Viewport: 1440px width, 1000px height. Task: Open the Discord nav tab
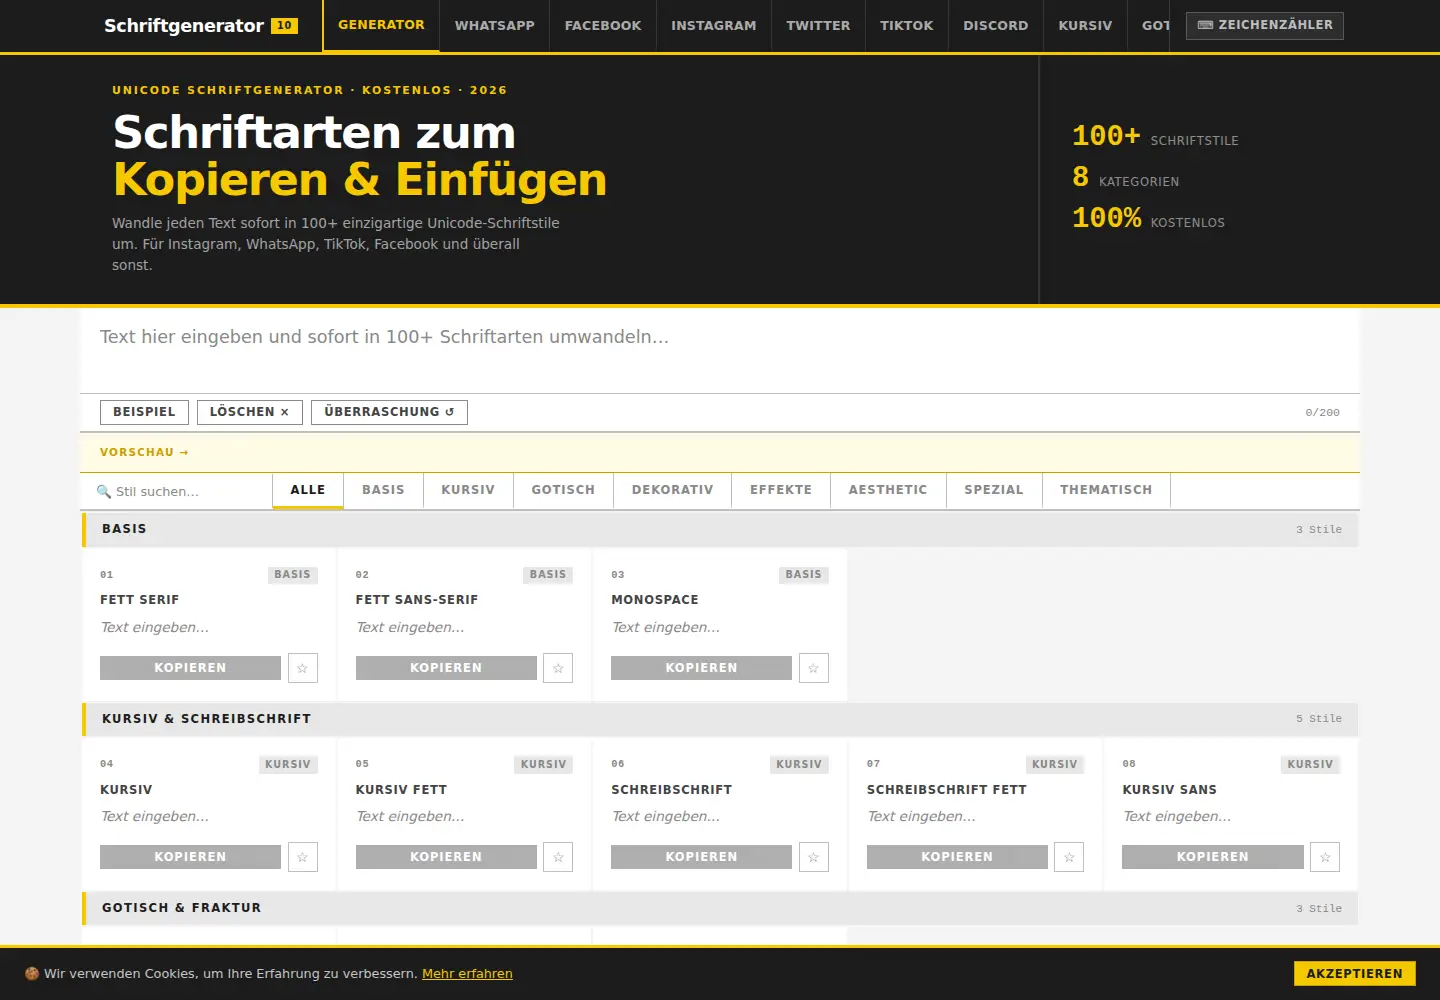pos(996,26)
